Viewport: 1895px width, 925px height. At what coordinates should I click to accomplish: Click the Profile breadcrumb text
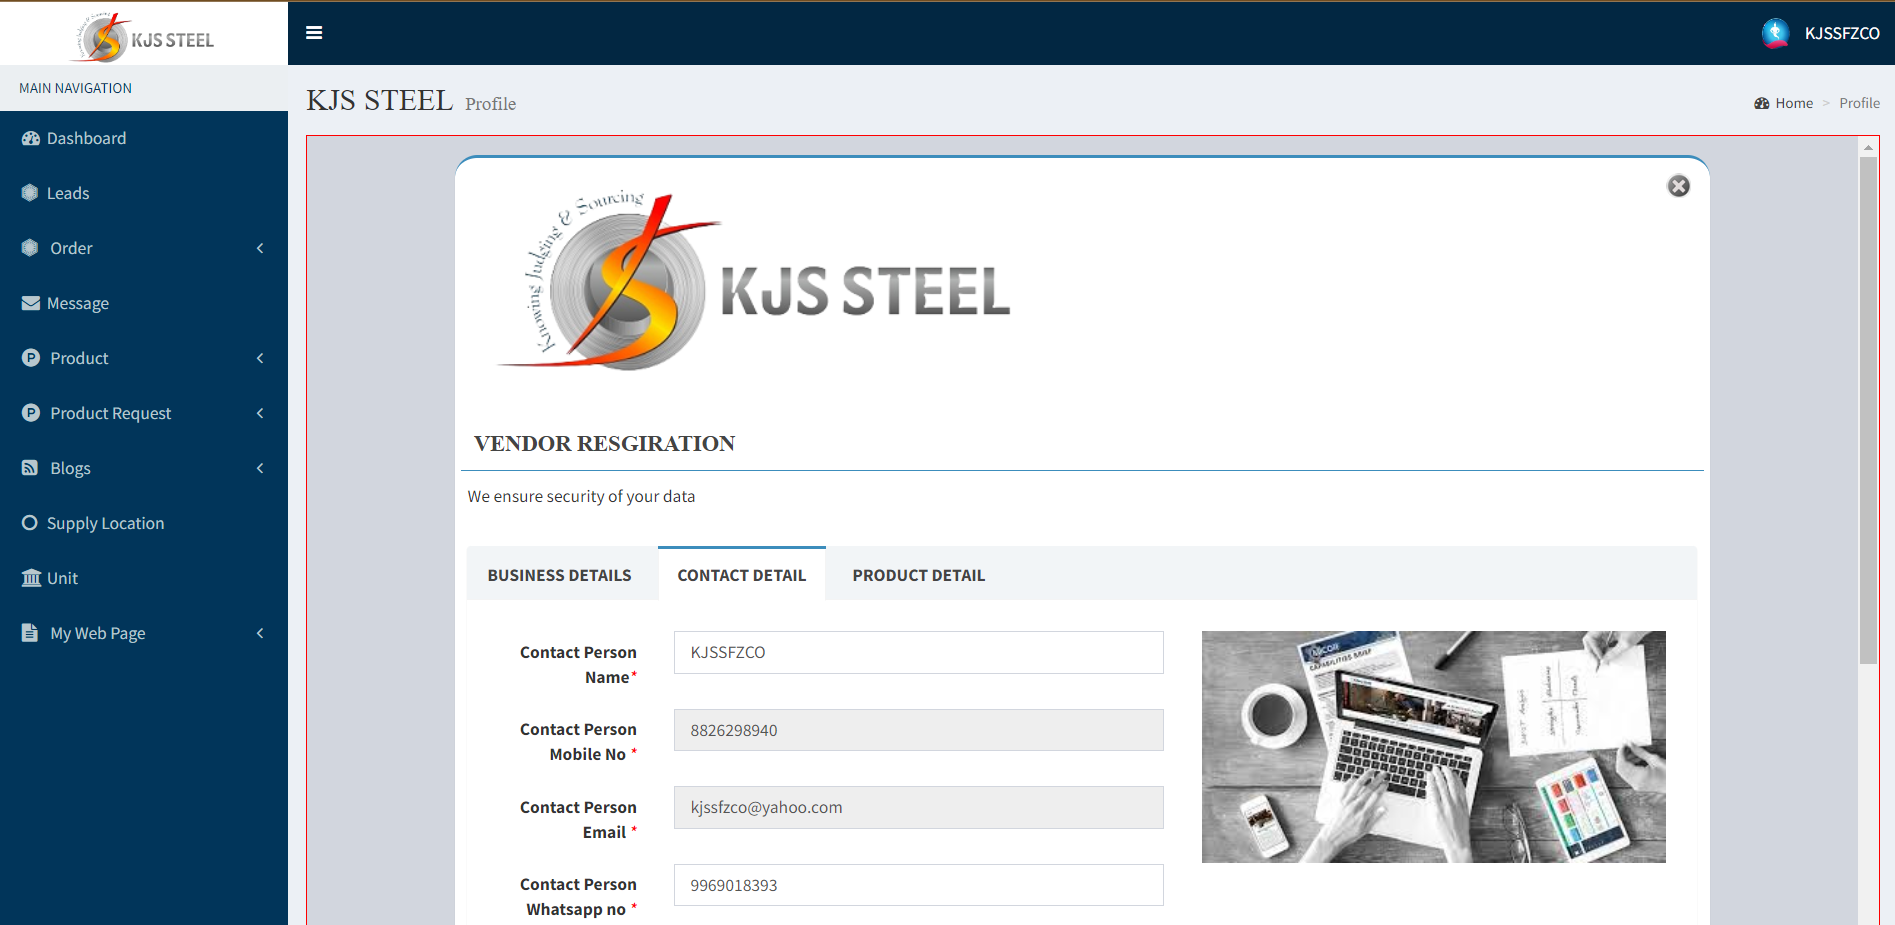(1859, 103)
